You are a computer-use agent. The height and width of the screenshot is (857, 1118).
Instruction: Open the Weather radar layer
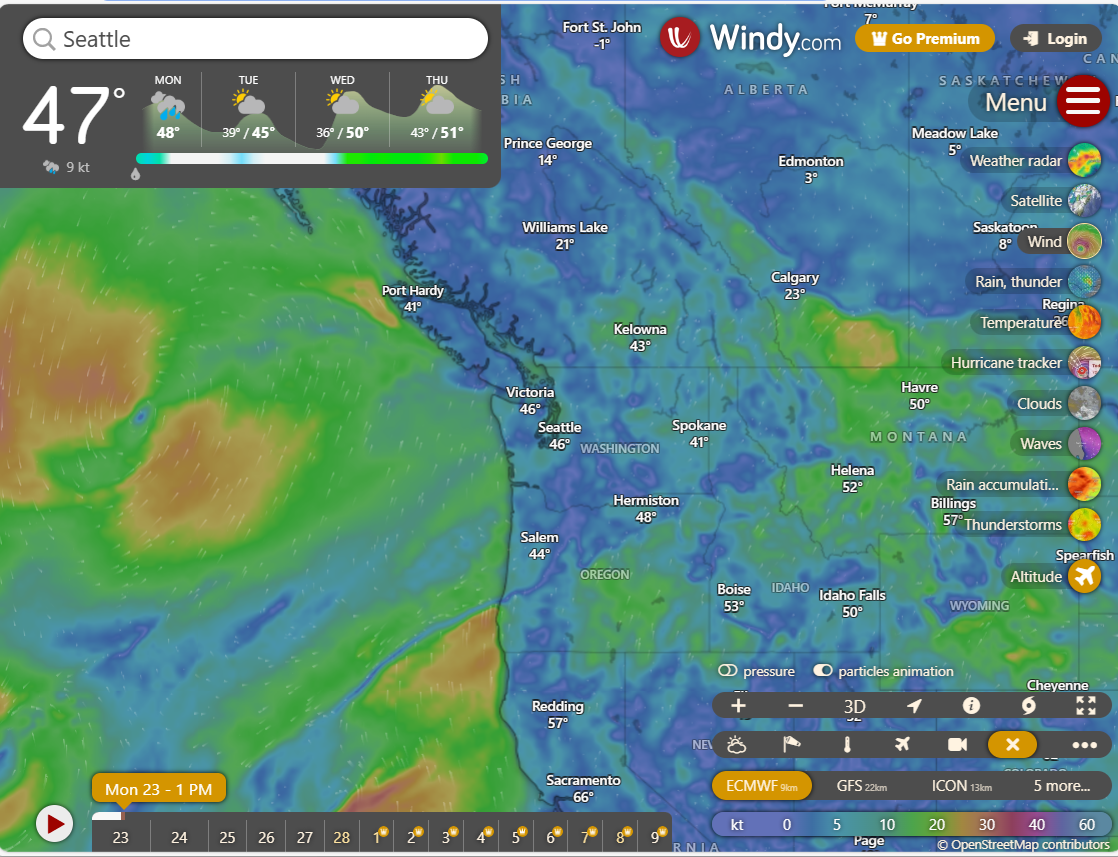pos(1084,160)
